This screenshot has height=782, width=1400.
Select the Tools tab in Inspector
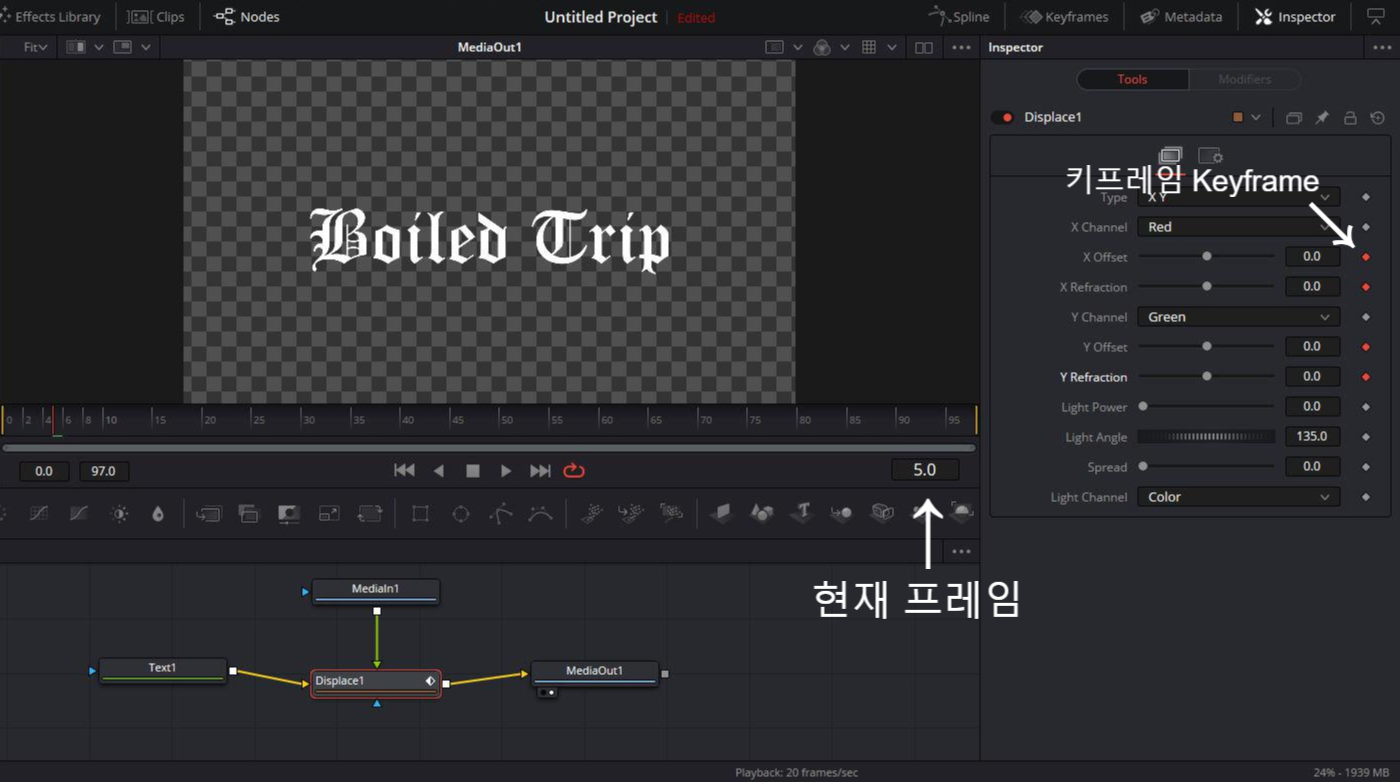1133,79
